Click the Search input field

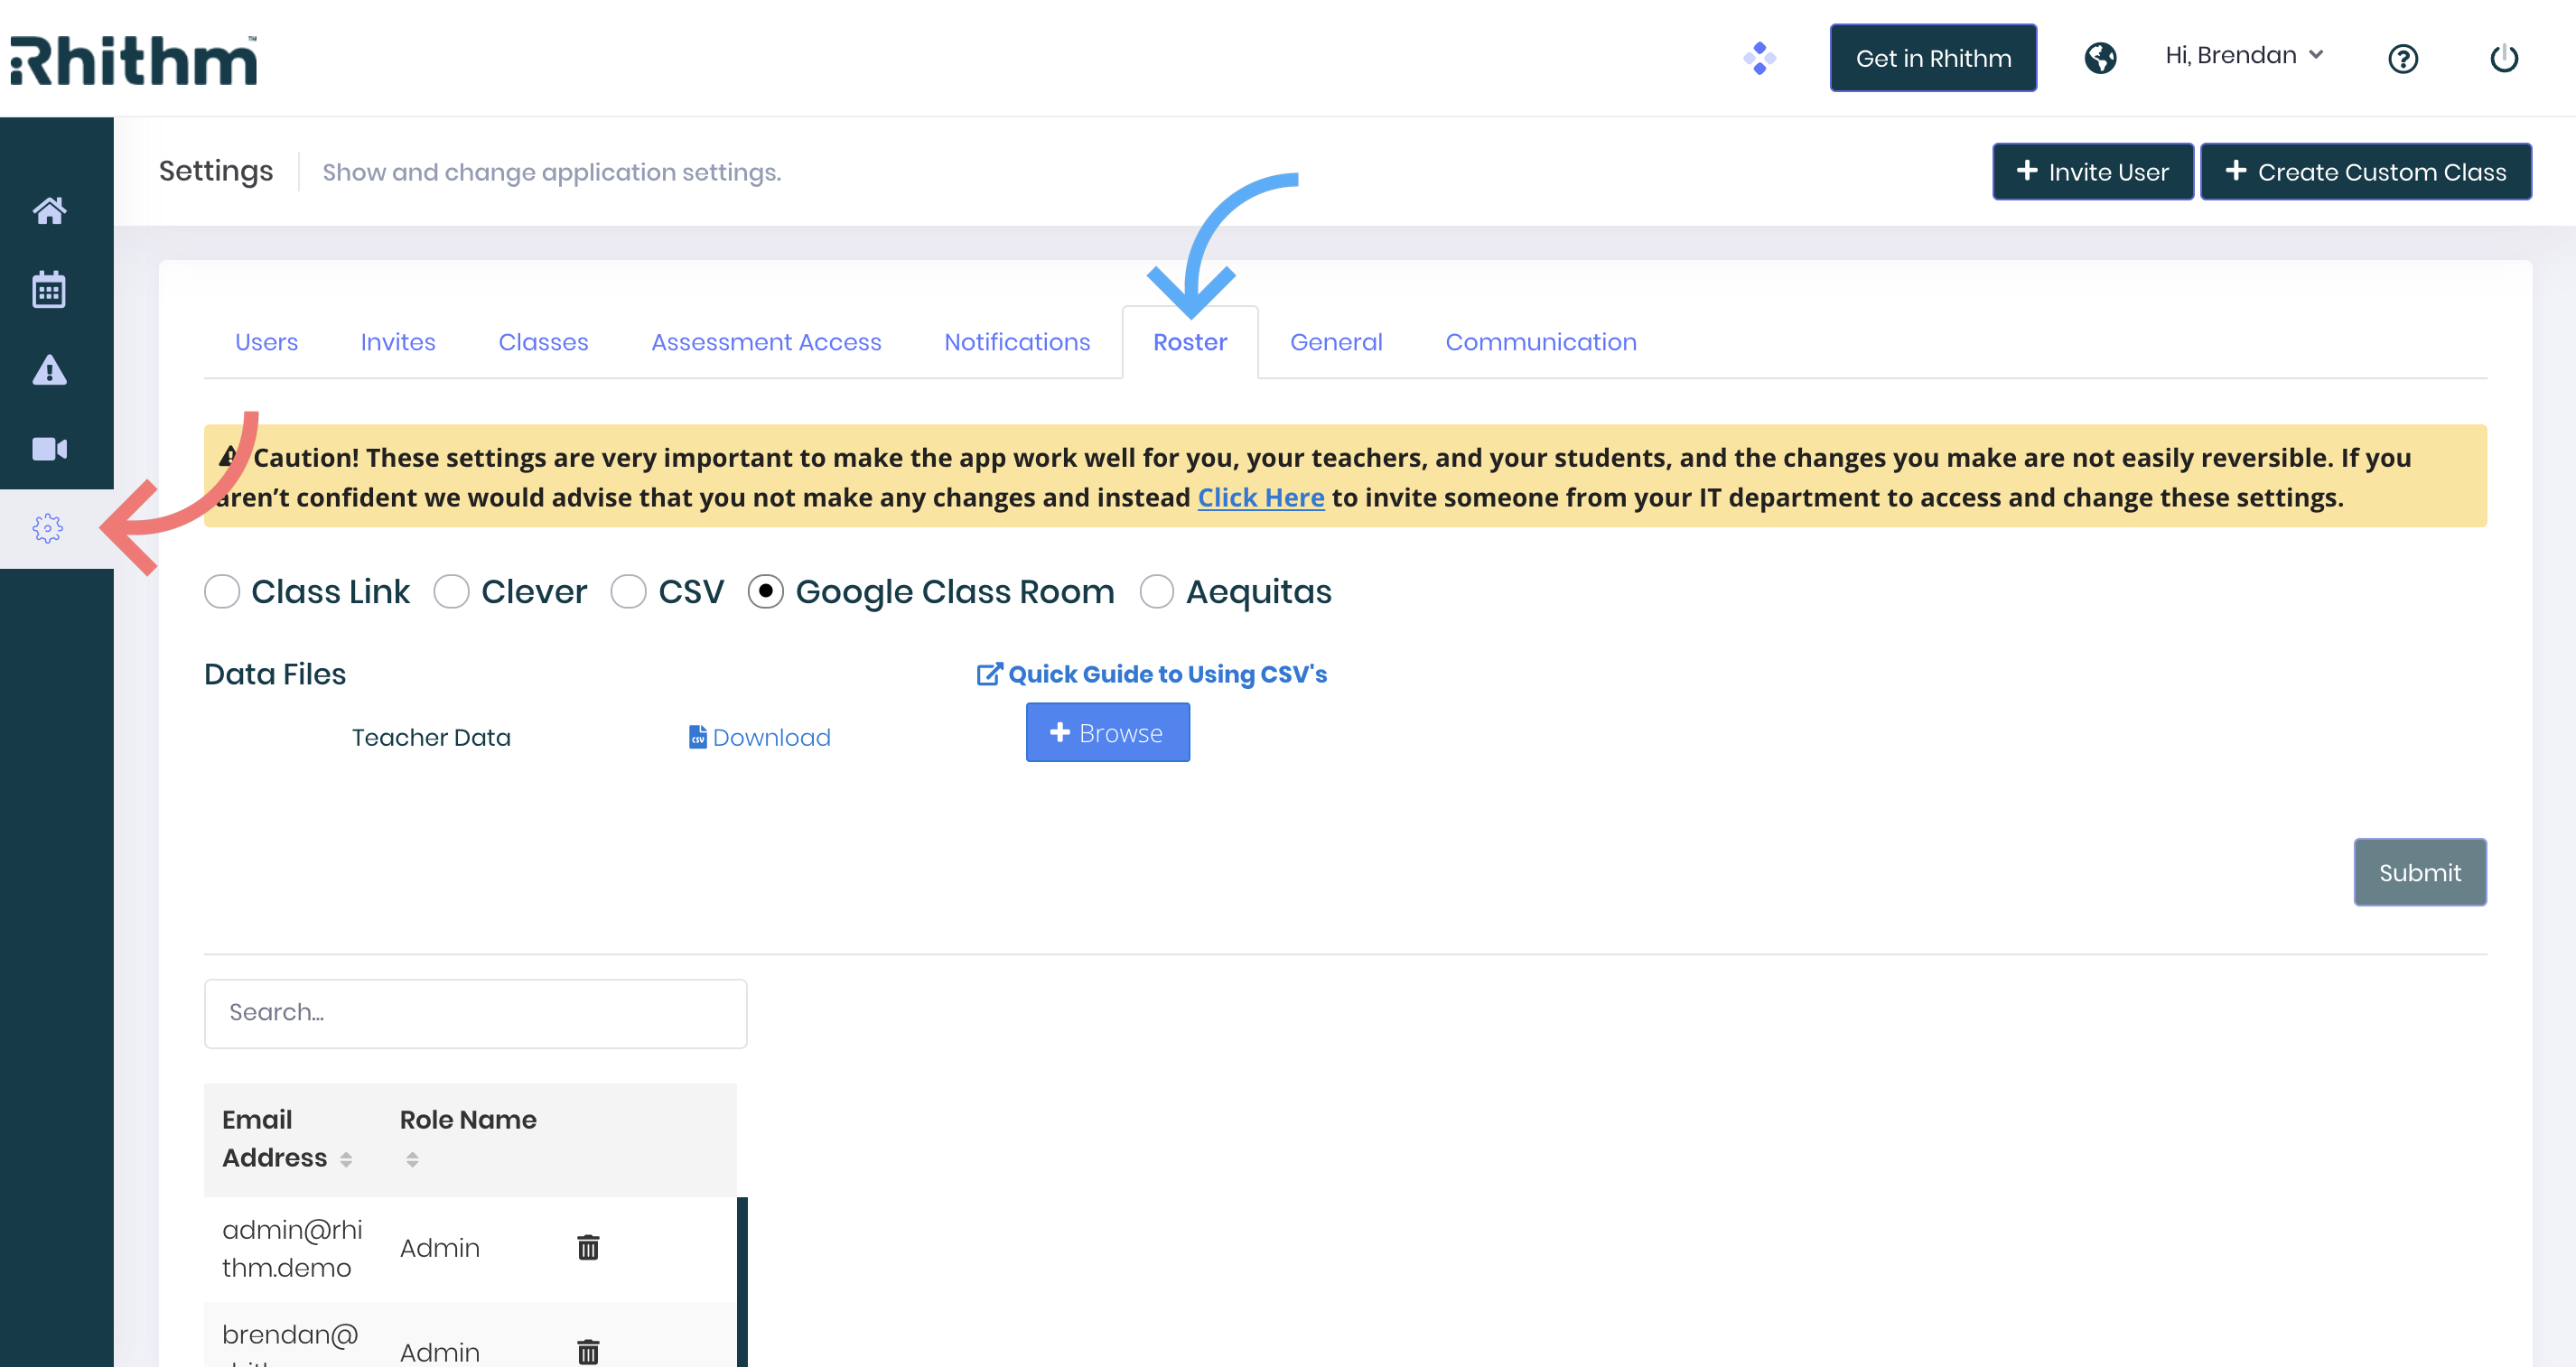(475, 1011)
